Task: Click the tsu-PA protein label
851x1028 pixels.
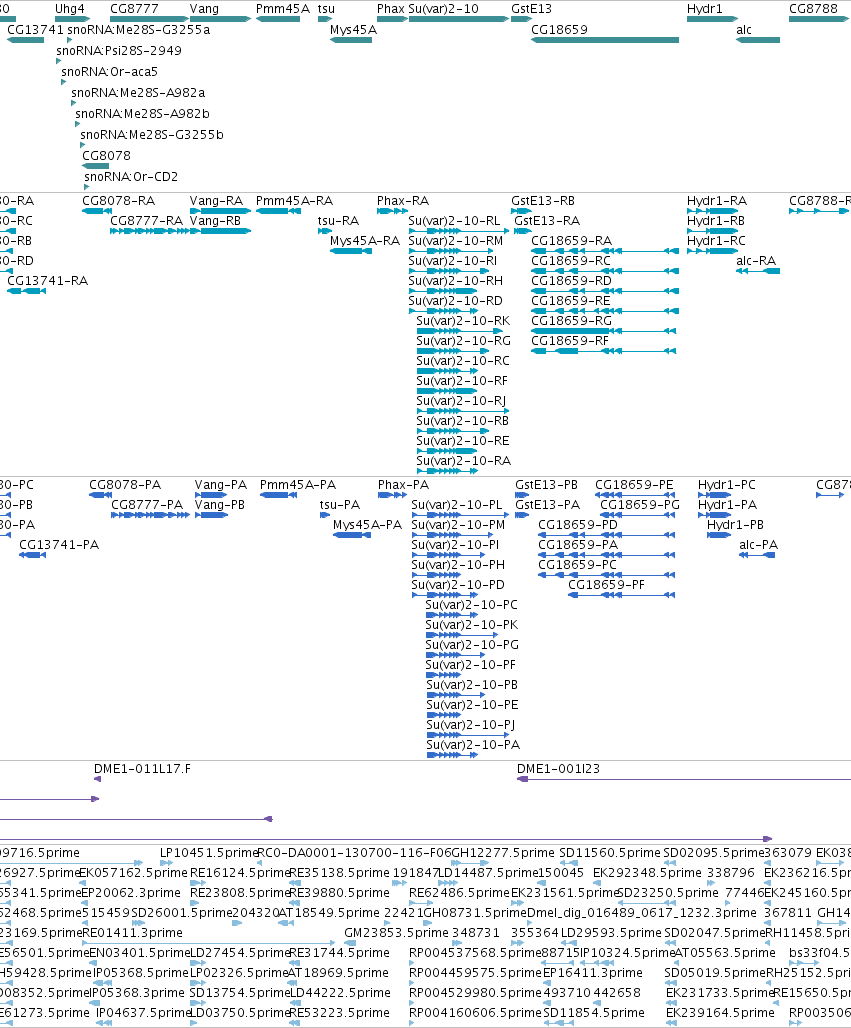Action: tap(340, 505)
